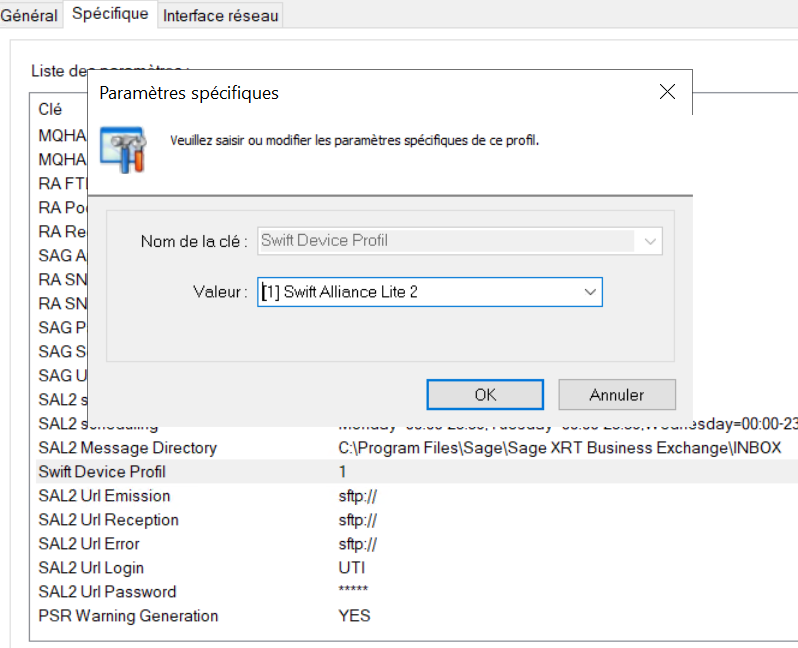This screenshot has width=798, height=648.
Task: Switch to the Interface réseau tab
Action: click(220, 16)
